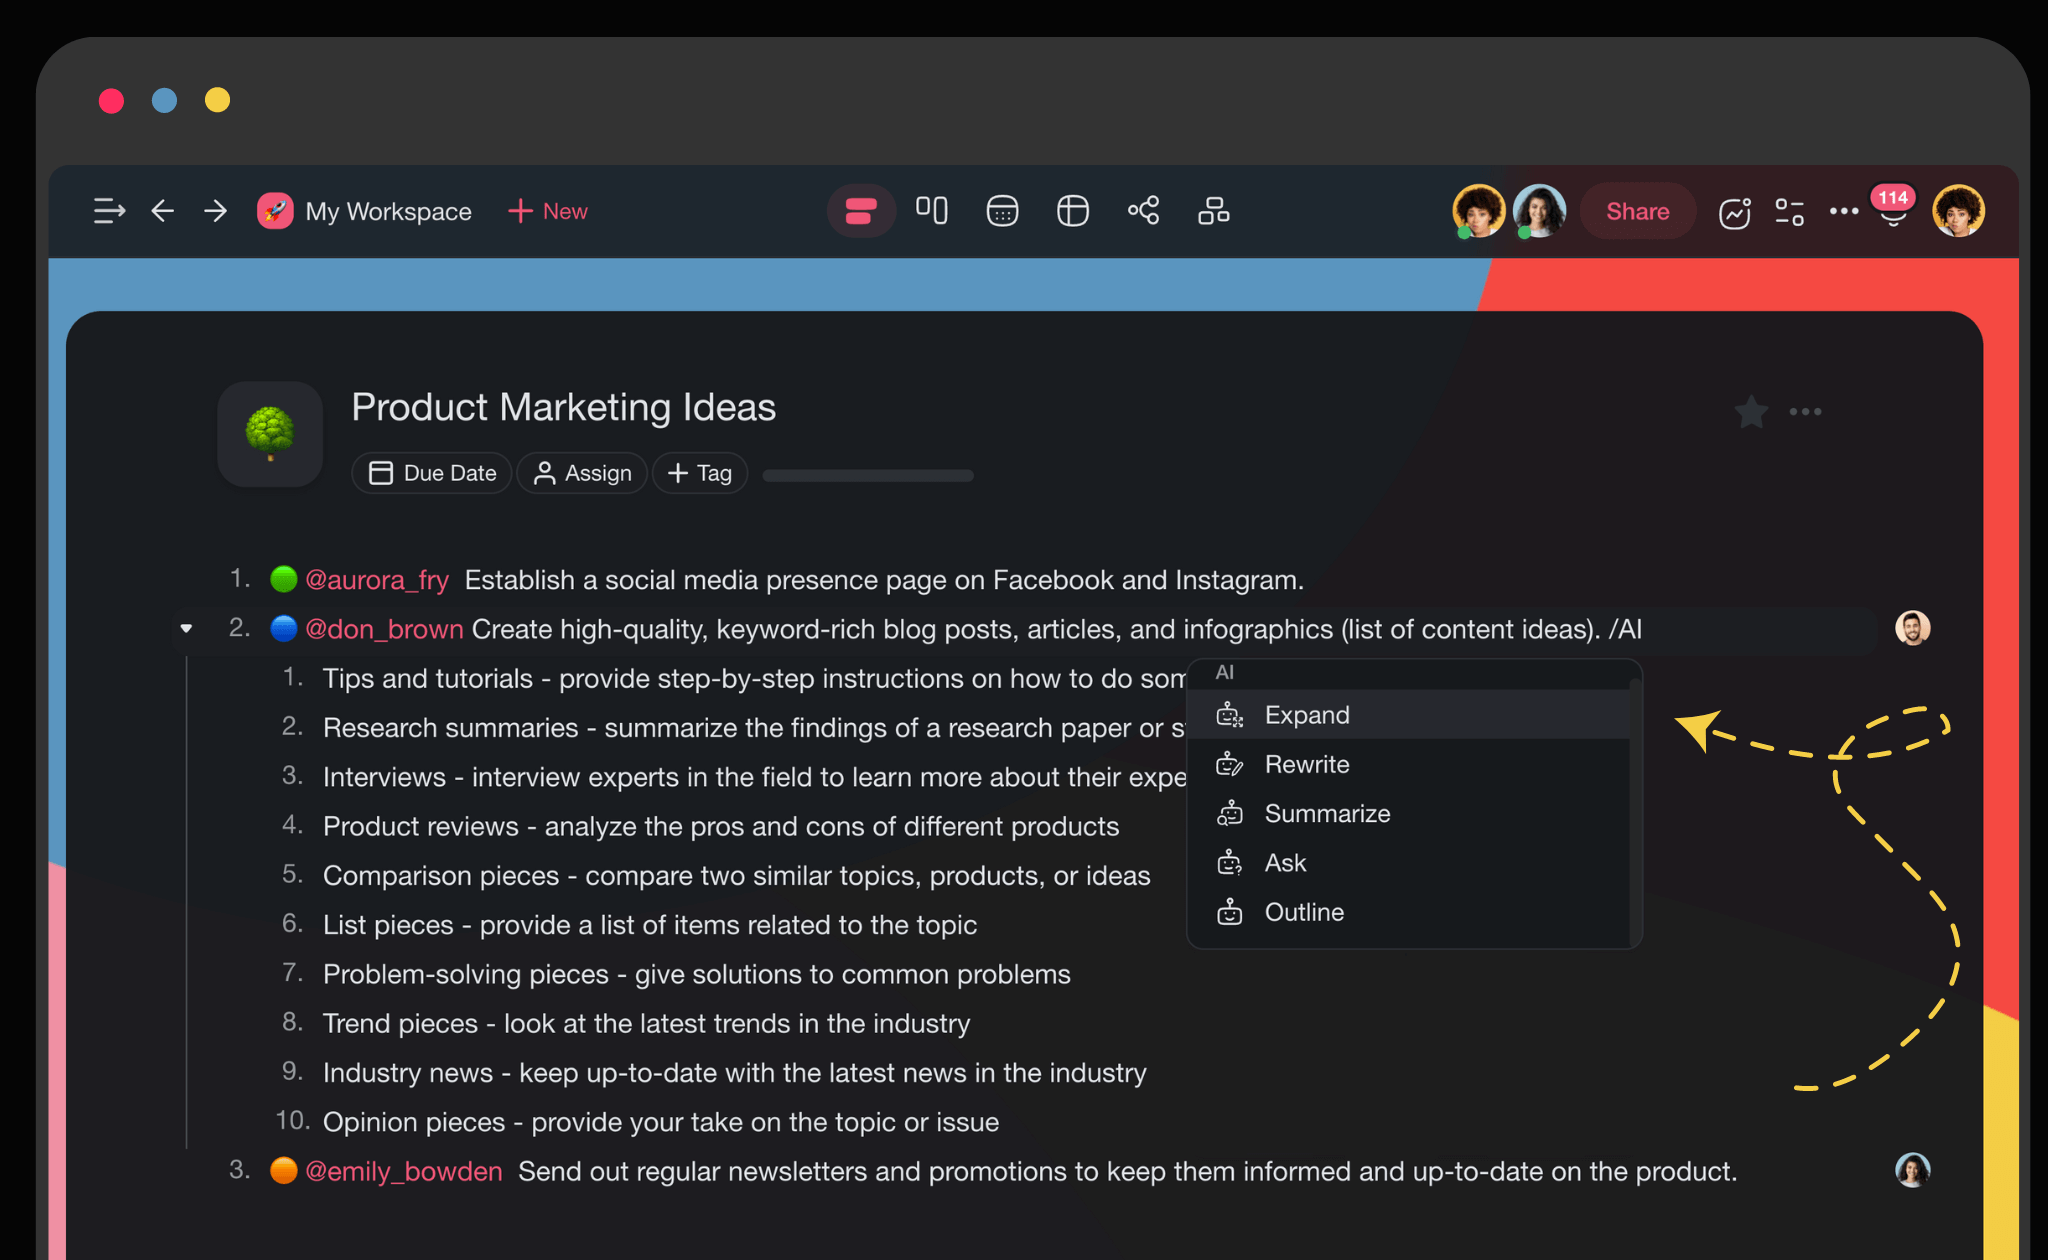Choose Outline from the AI menu
The height and width of the screenshot is (1260, 2048).
(x=1408, y=912)
